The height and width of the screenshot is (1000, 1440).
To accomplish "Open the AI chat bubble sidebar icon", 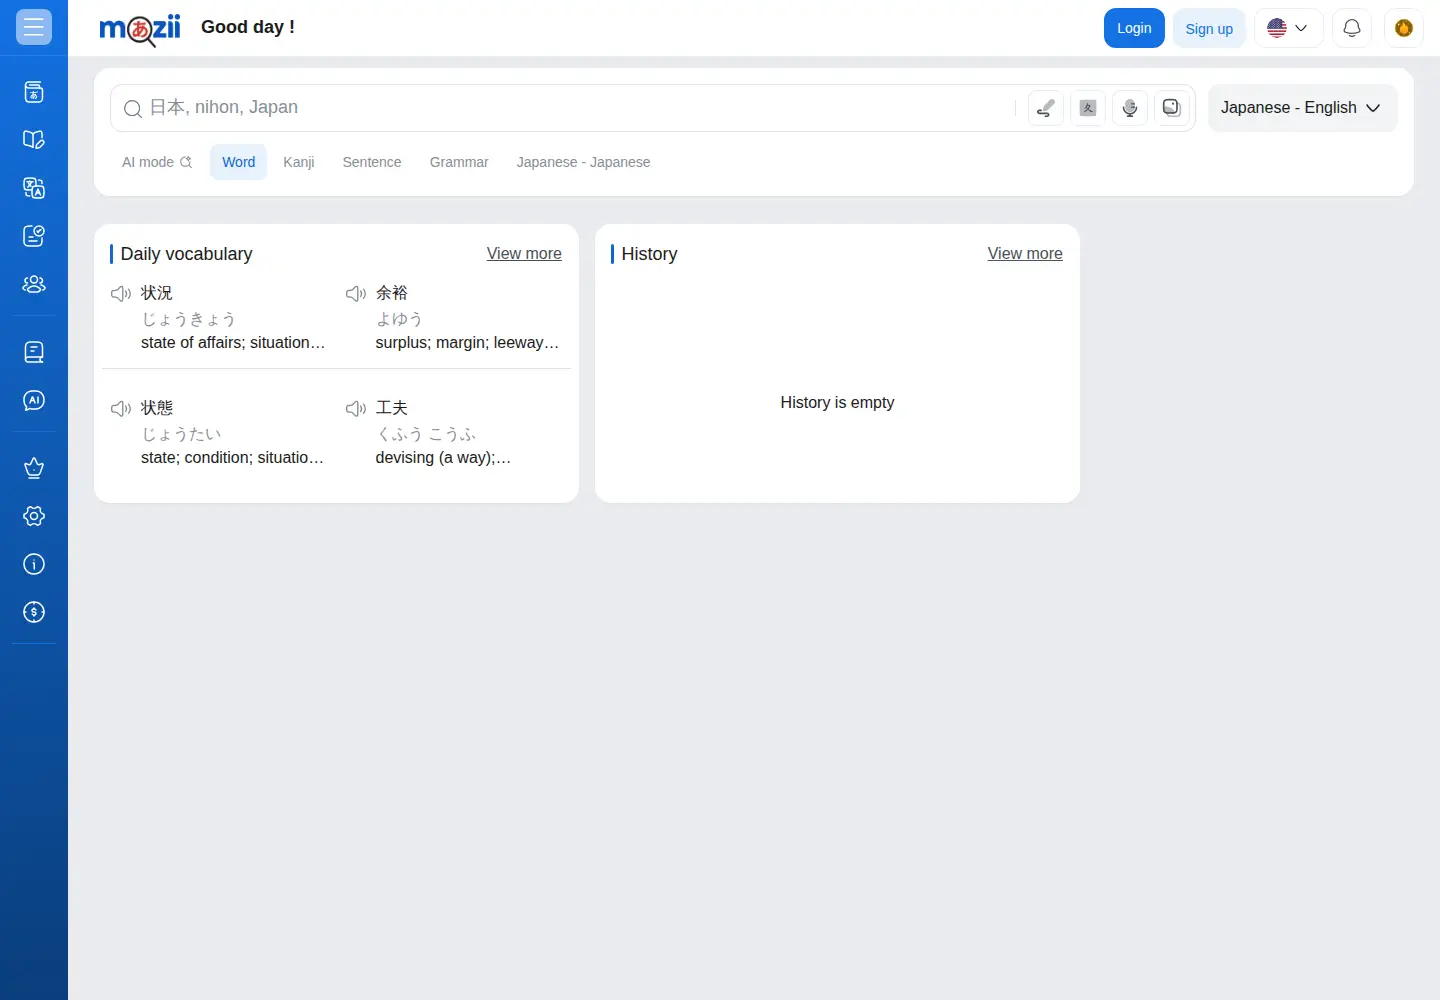I will 34,400.
